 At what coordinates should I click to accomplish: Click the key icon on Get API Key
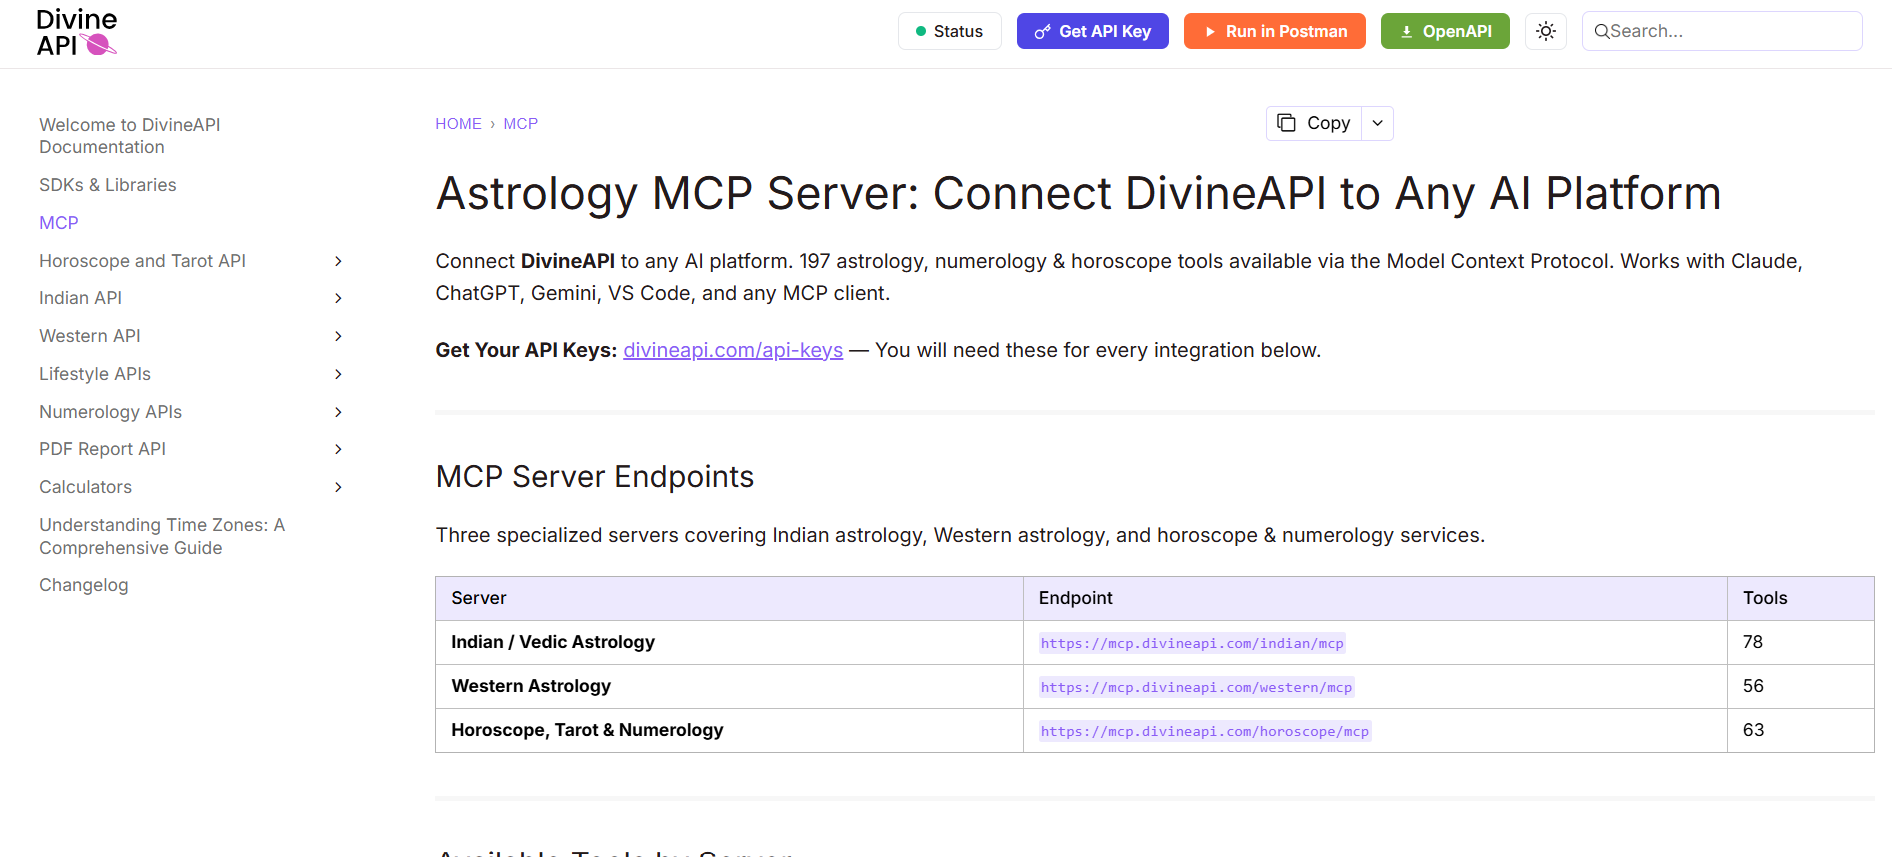coord(1042,32)
